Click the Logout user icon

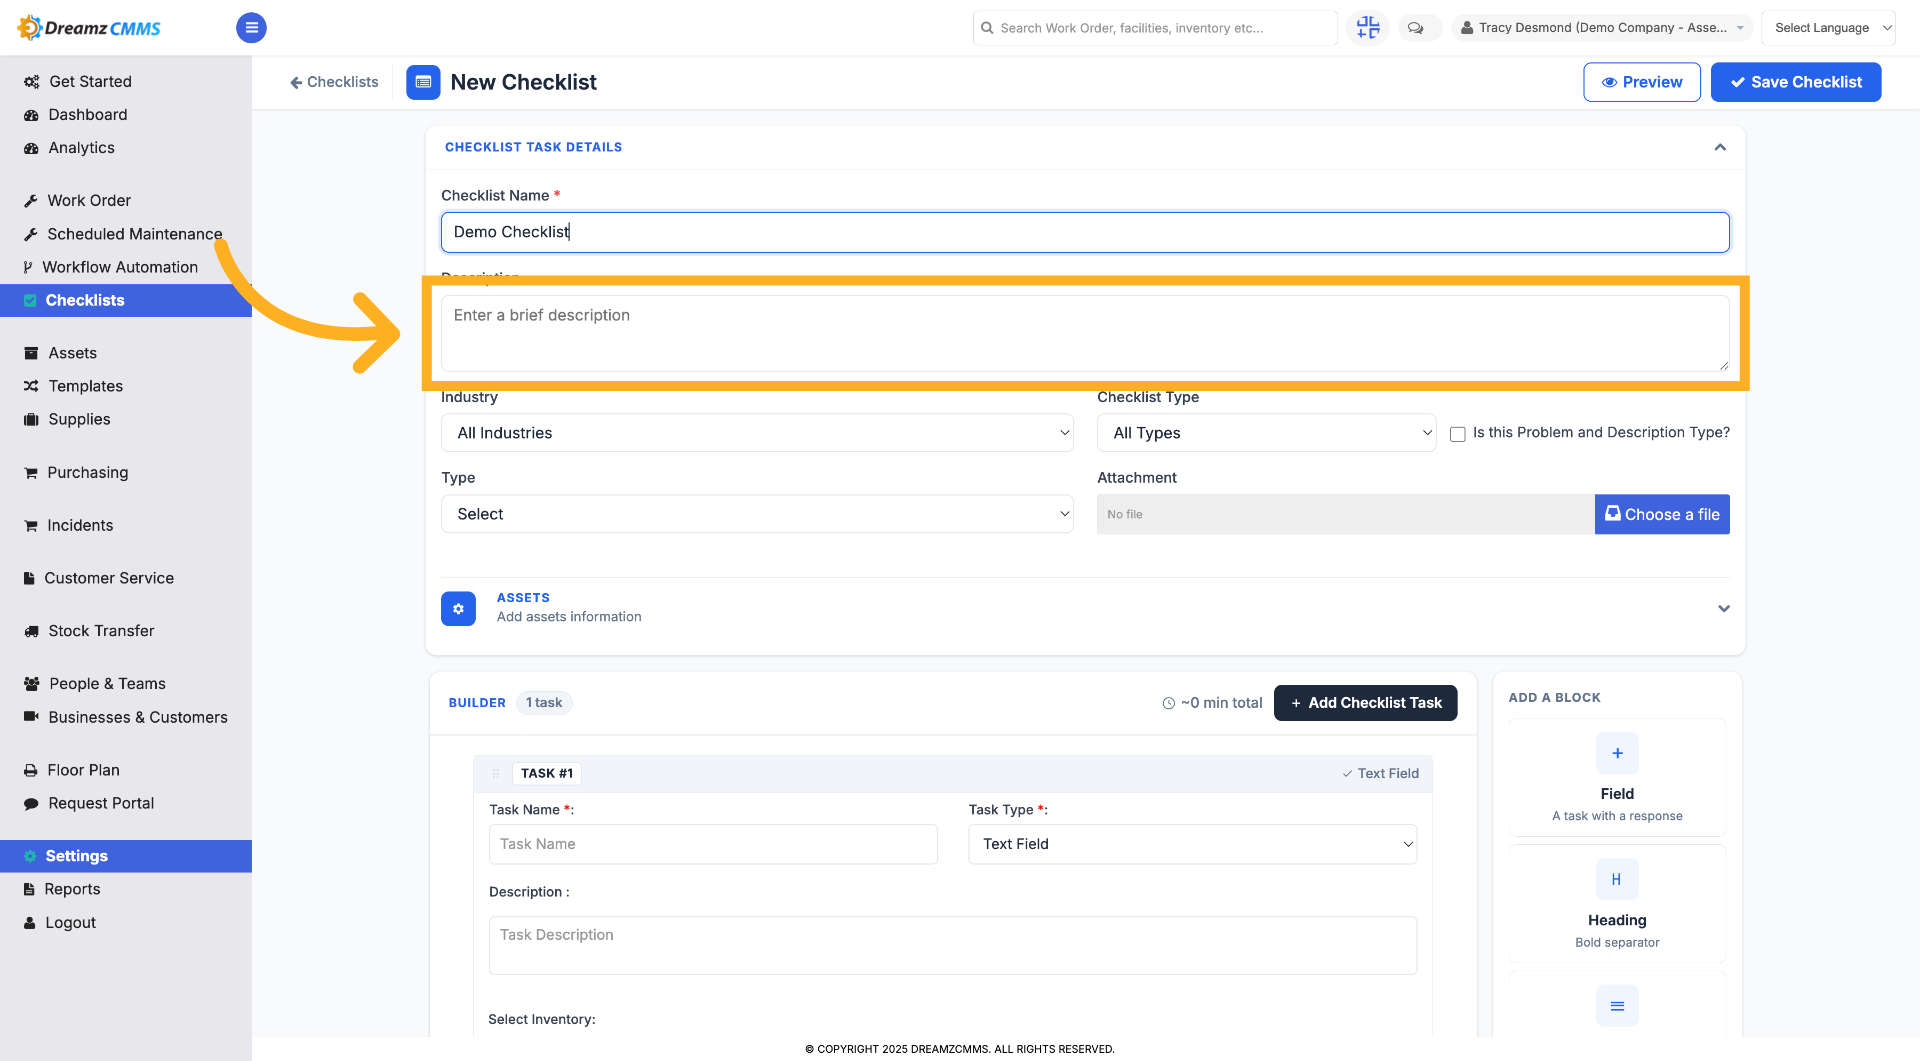click(30, 924)
